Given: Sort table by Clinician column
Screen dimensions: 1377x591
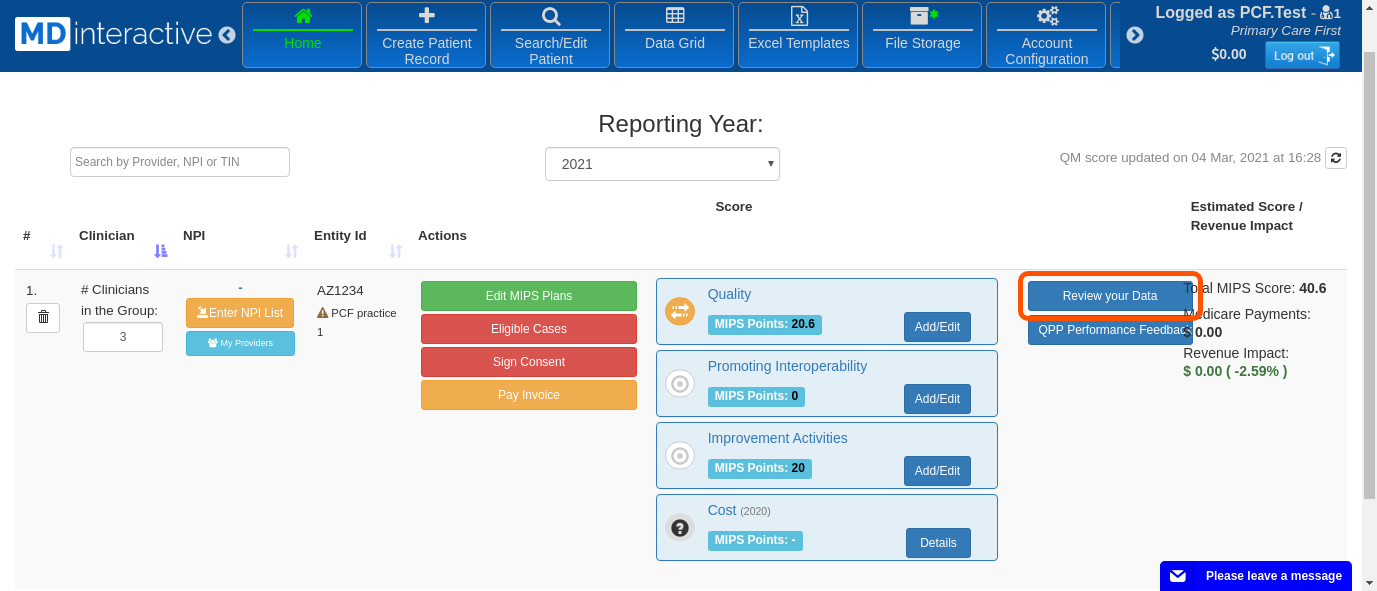Looking at the screenshot, I should [x=161, y=251].
